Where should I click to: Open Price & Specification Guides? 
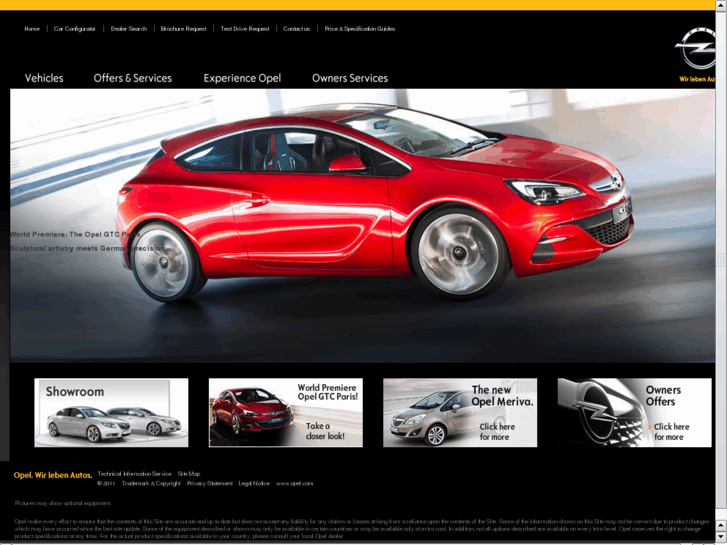[360, 29]
